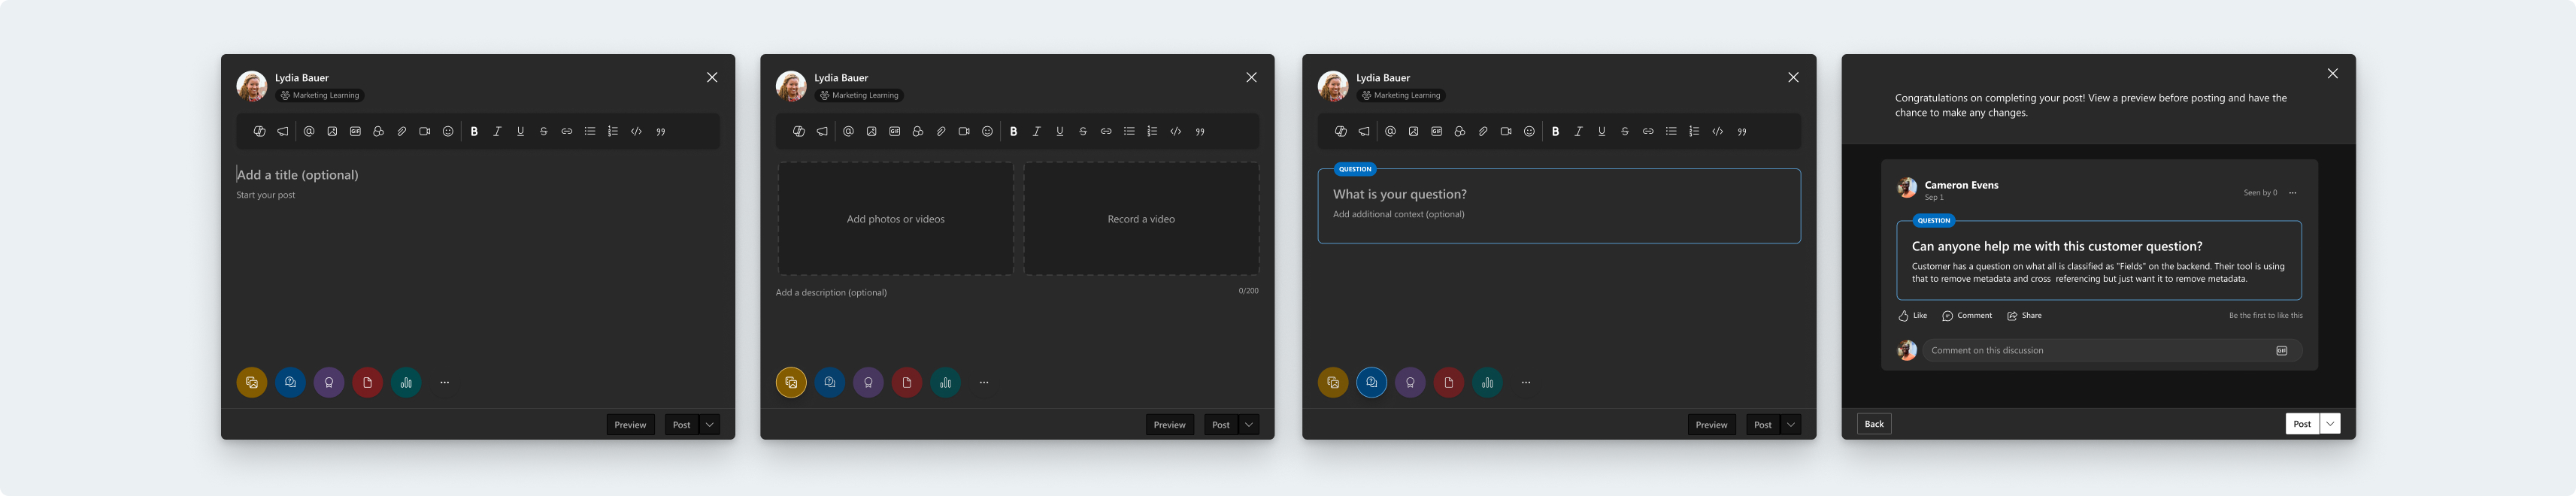Open the dropdown arrow beside the white Post button
Viewport: 2576px width, 496px height.
pyautogui.click(x=2330, y=424)
